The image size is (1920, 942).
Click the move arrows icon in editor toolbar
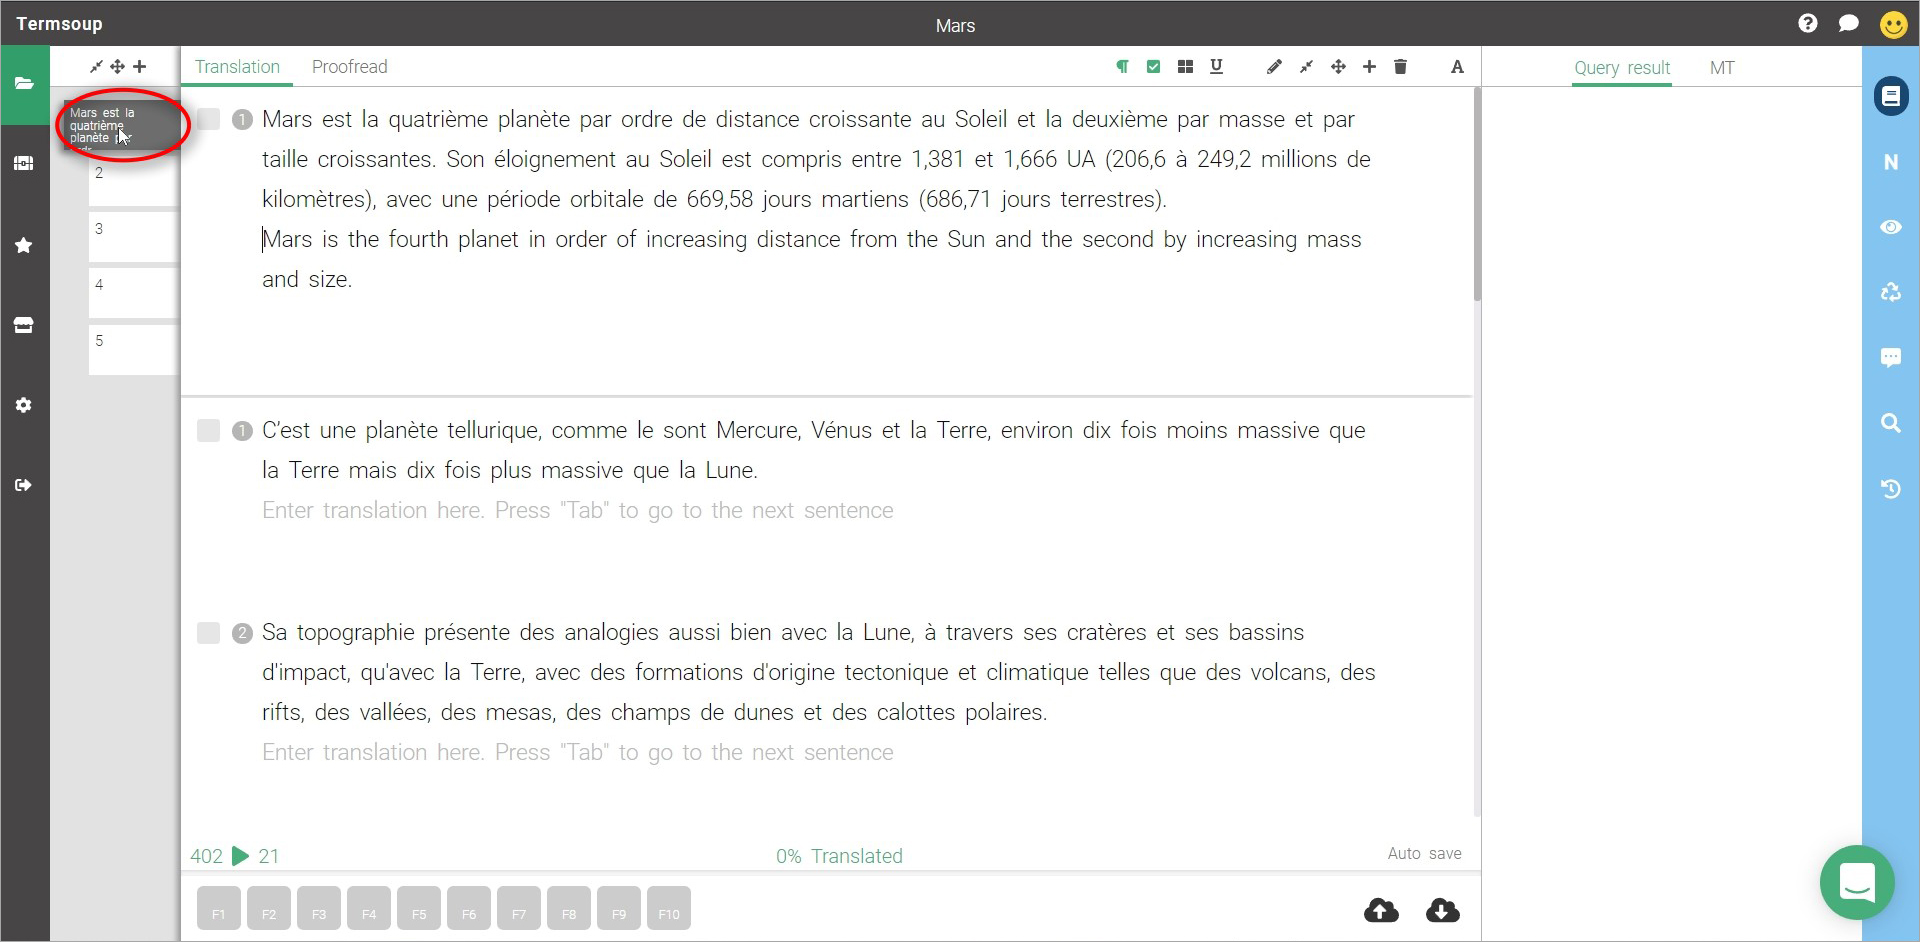click(1338, 67)
